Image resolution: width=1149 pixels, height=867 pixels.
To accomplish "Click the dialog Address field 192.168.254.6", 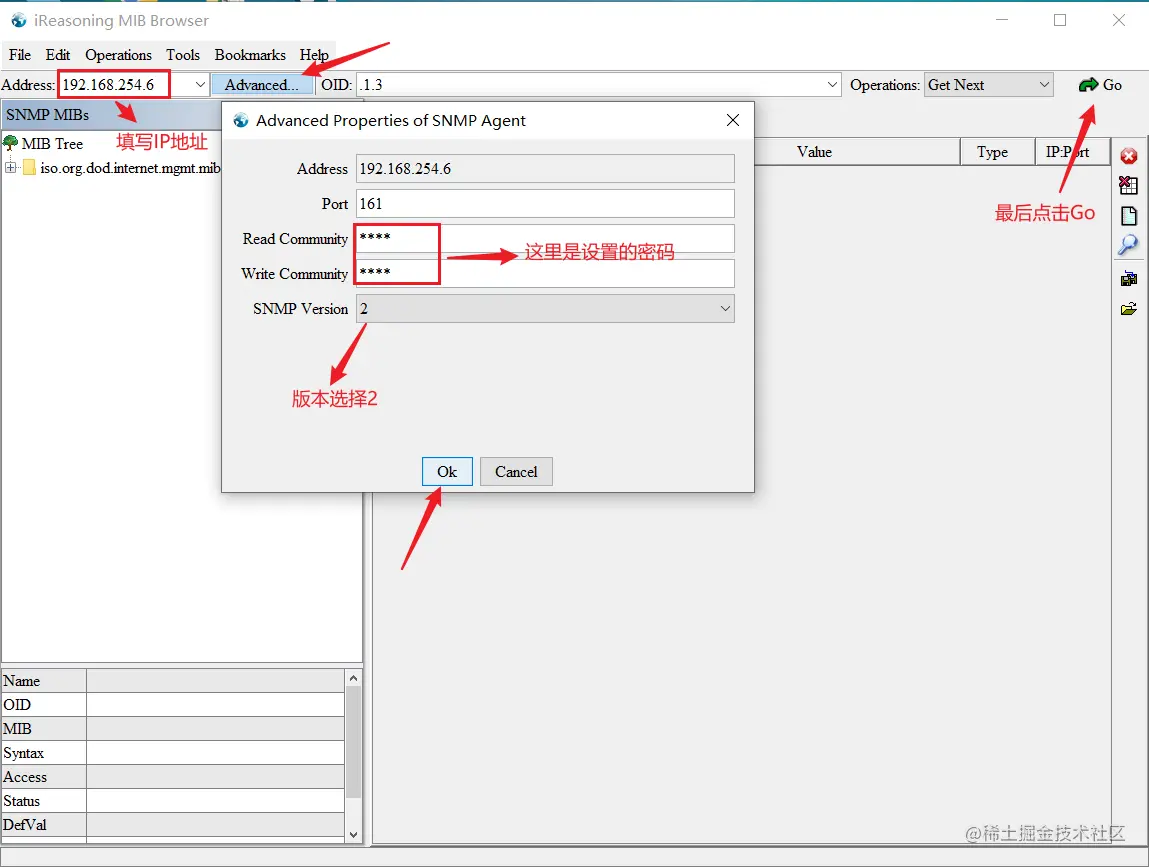I will pyautogui.click(x=545, y=169).
